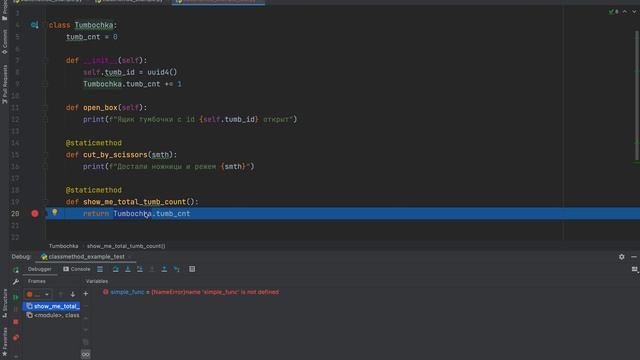The height and width of the screenshot is (360, 640).
Task: Open the Commit side panel
Action: click(4, 42)
